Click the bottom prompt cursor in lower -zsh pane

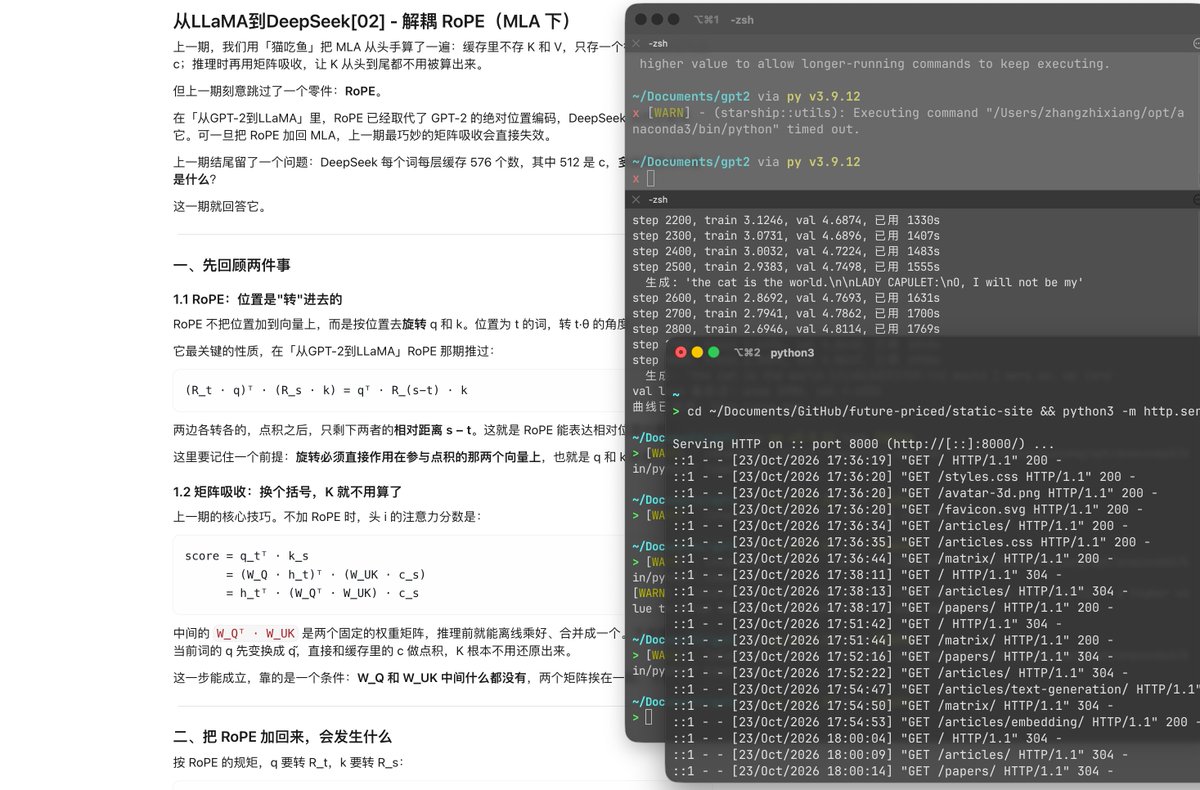pos(649,718)
